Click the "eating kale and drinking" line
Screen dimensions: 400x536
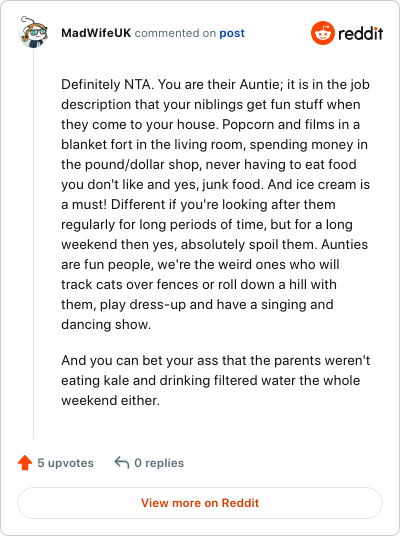tap(136, 380)
